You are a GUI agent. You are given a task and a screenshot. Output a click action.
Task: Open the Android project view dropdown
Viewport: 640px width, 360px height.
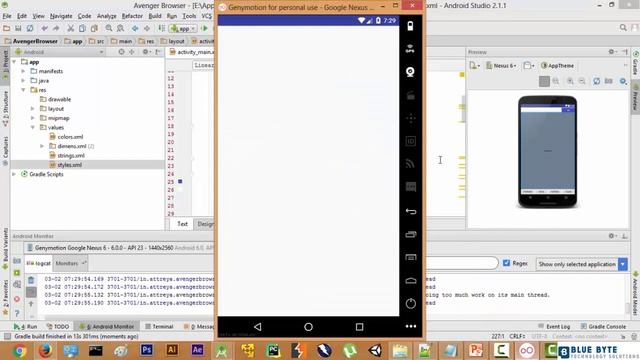click(x=59, y=52)
